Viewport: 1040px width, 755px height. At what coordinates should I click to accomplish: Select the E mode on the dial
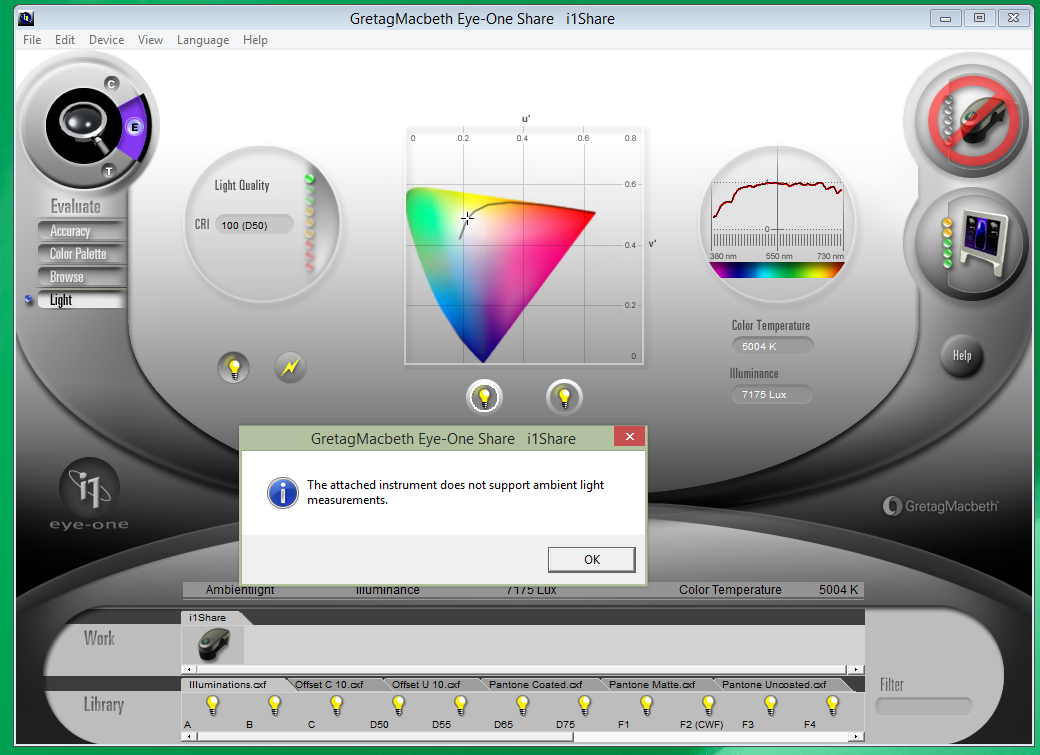point(135,127)
